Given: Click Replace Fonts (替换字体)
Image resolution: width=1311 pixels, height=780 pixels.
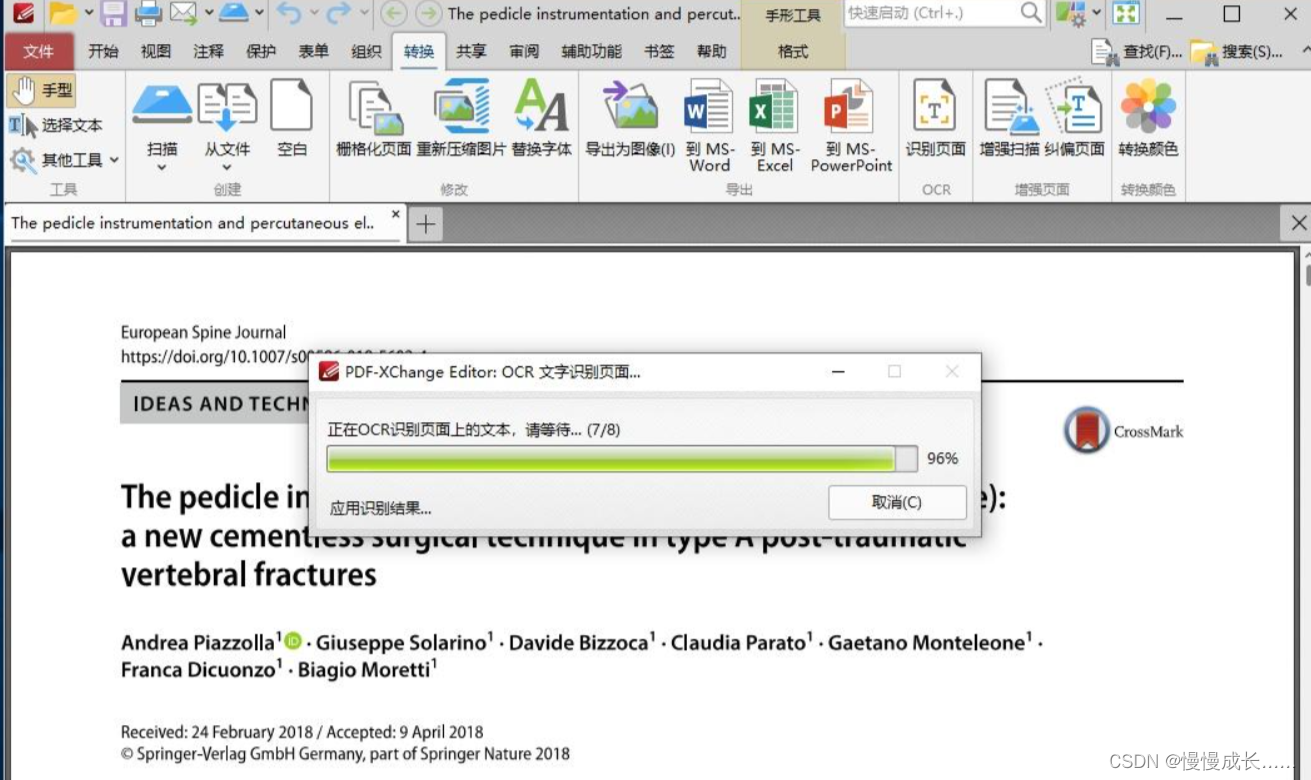Looking at the screenshot, I should pyautogui.click(x=541, y=118).
